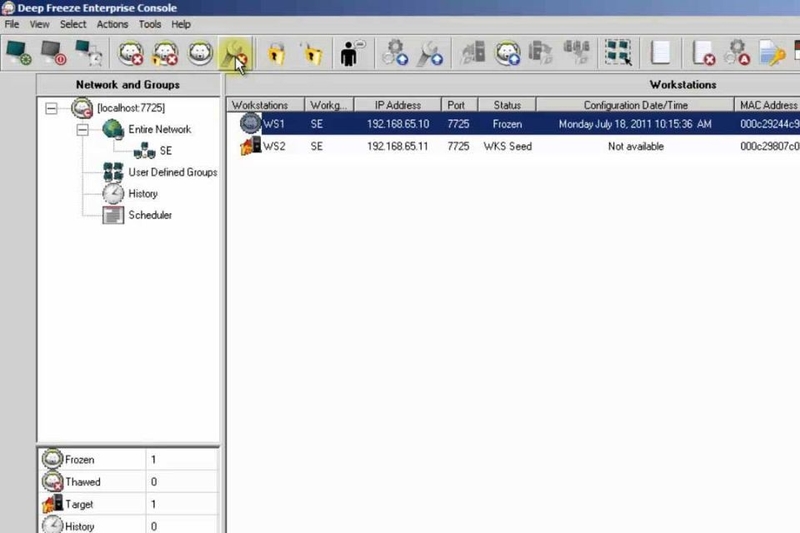Click the gears with red A icon
Viewport: 800px width, 533px height.
point(737,53)
